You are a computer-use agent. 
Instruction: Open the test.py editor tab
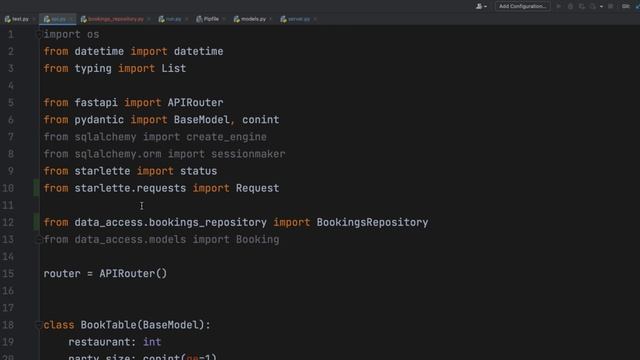[x=20, y=19]
